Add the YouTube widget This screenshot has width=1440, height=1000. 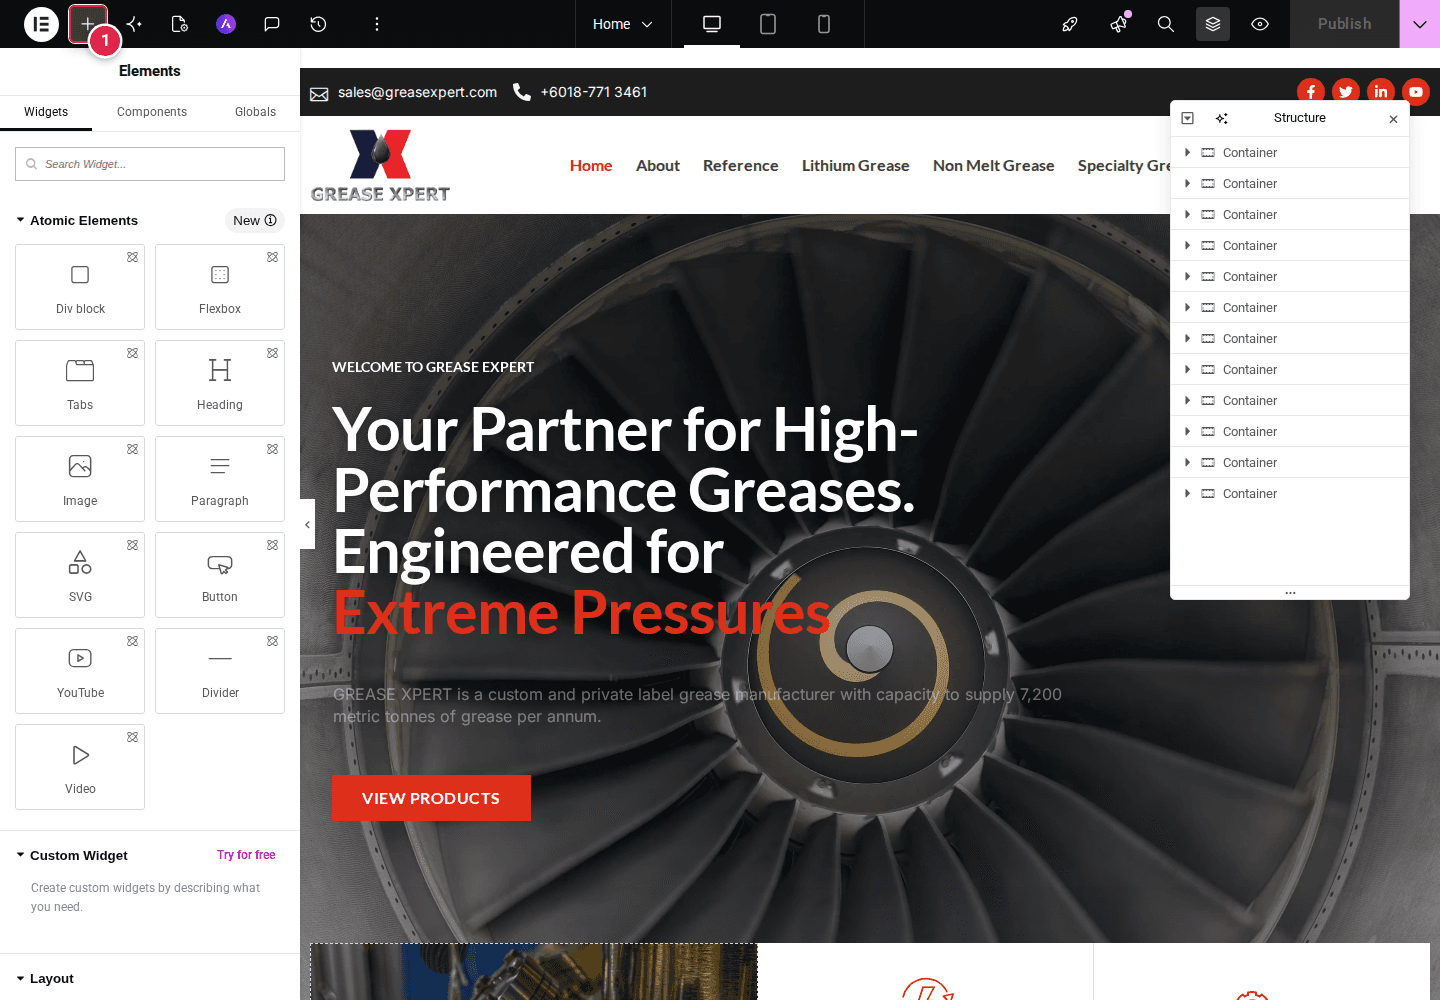coord(80,671)
